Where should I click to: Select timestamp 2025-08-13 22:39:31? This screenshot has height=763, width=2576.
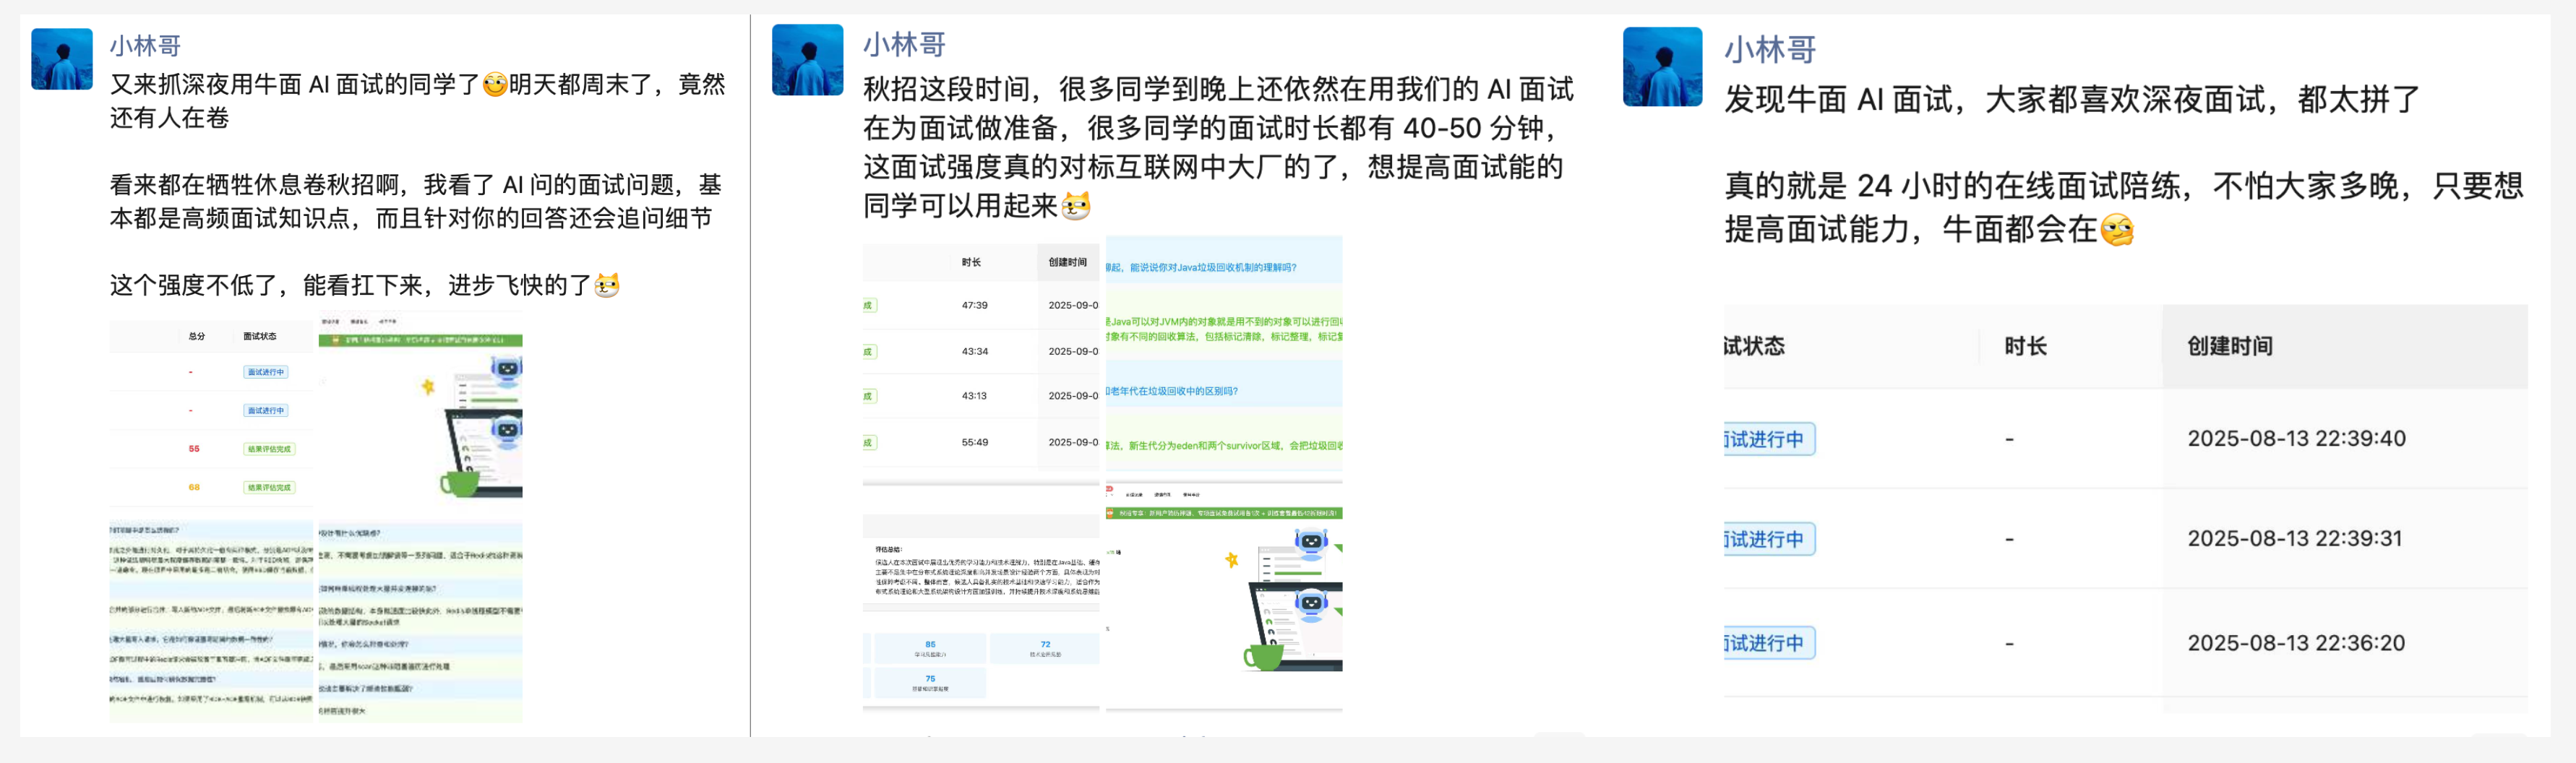click(2294, 539)
